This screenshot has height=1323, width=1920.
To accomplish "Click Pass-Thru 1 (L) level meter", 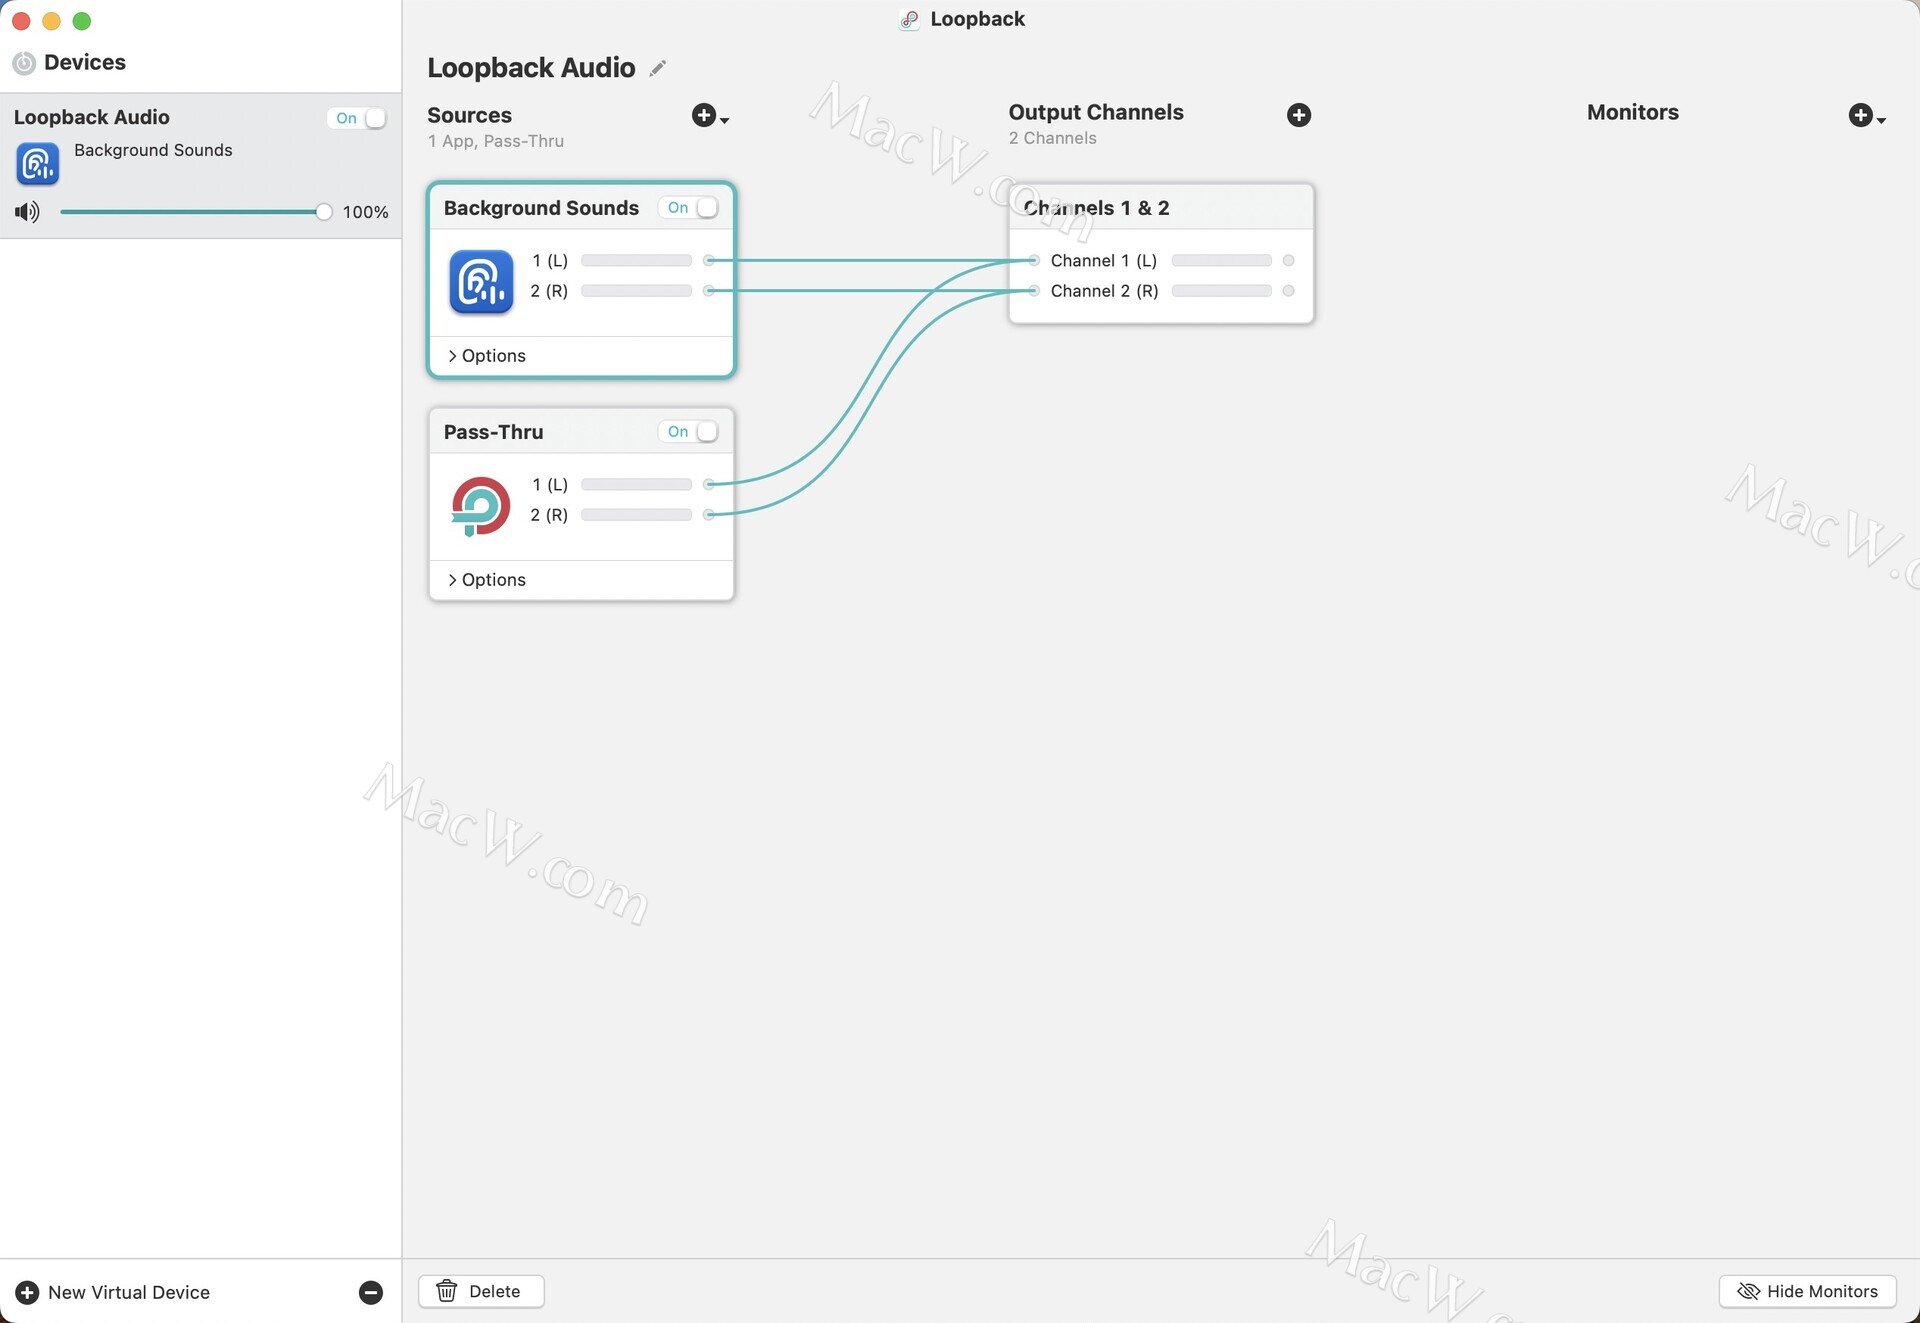I will click(x=636, y=485).
